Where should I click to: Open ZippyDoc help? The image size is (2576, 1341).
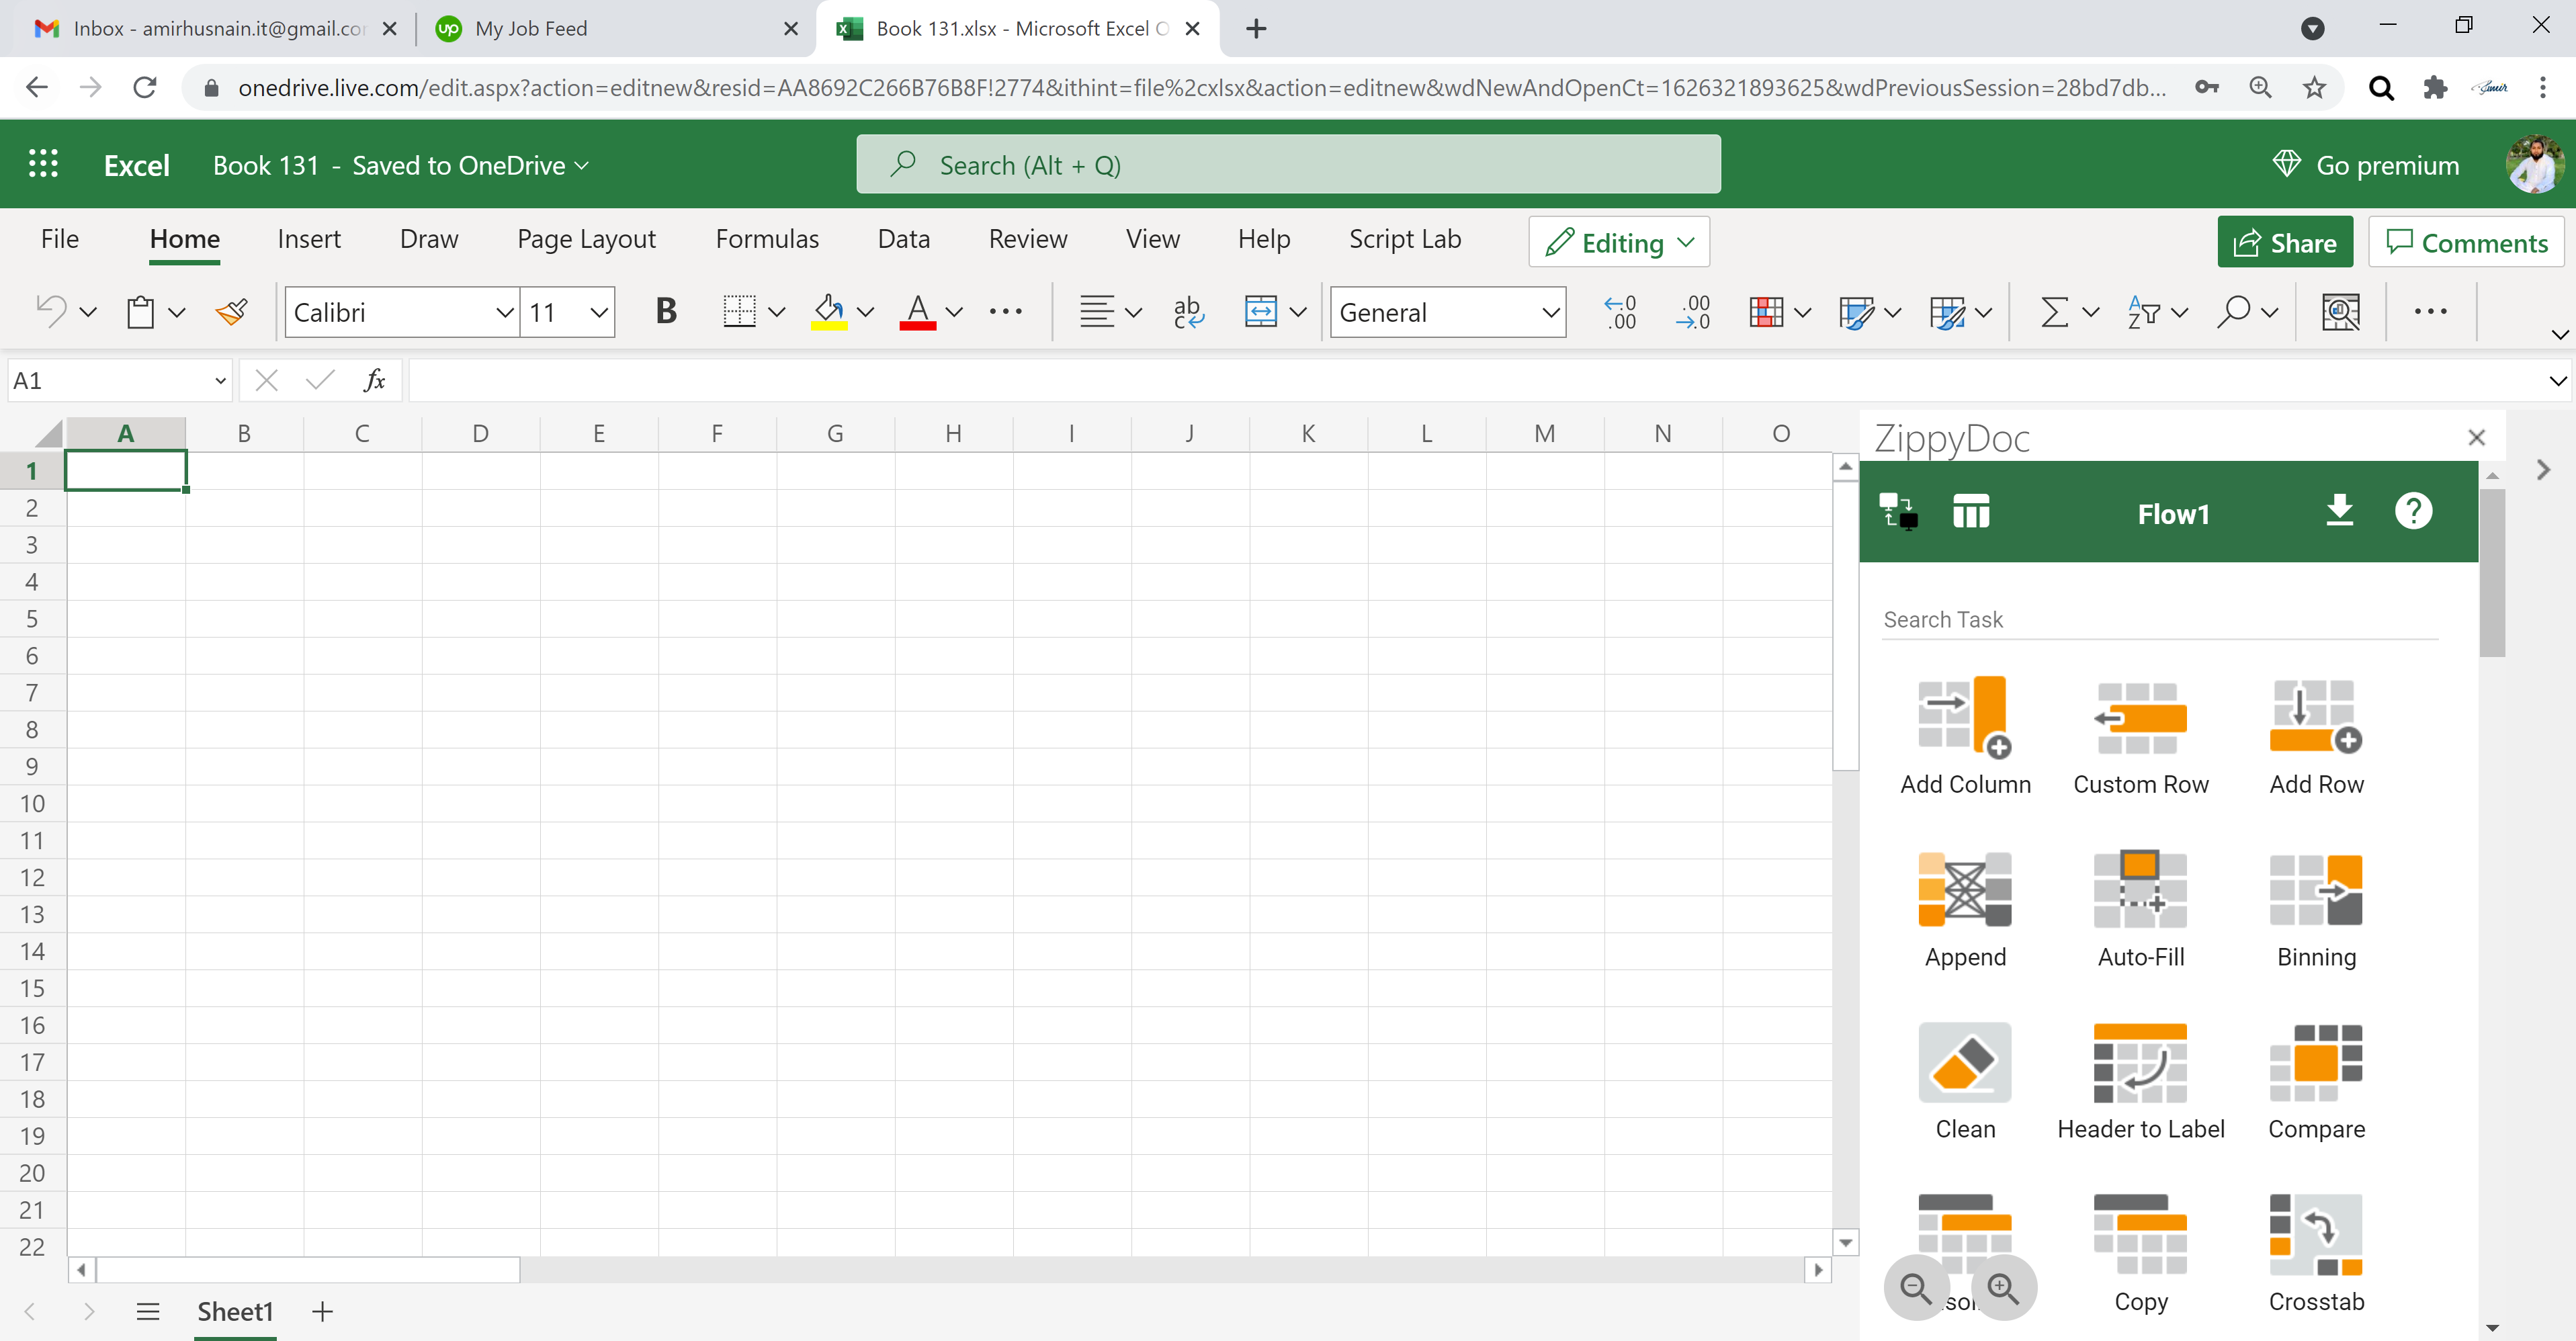tap(2414, 511)
